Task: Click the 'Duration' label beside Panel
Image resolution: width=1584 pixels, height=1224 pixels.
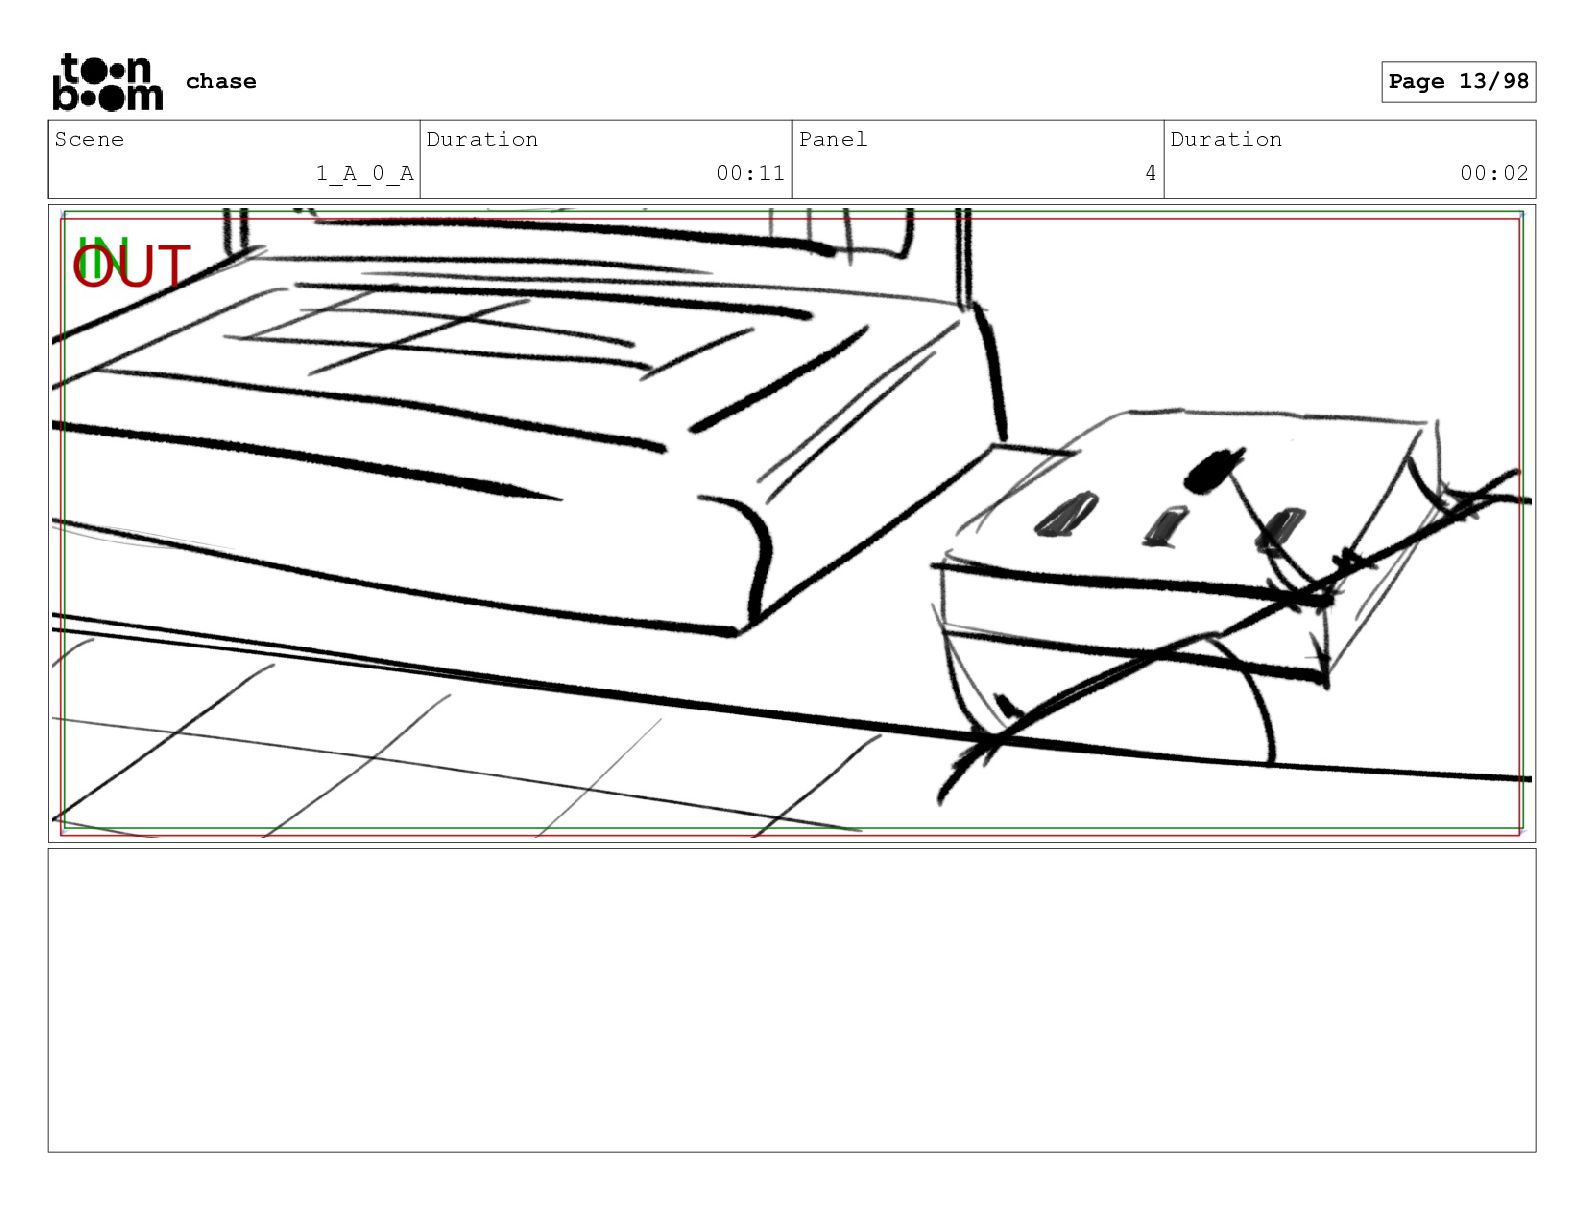Action: point(1226,140)
